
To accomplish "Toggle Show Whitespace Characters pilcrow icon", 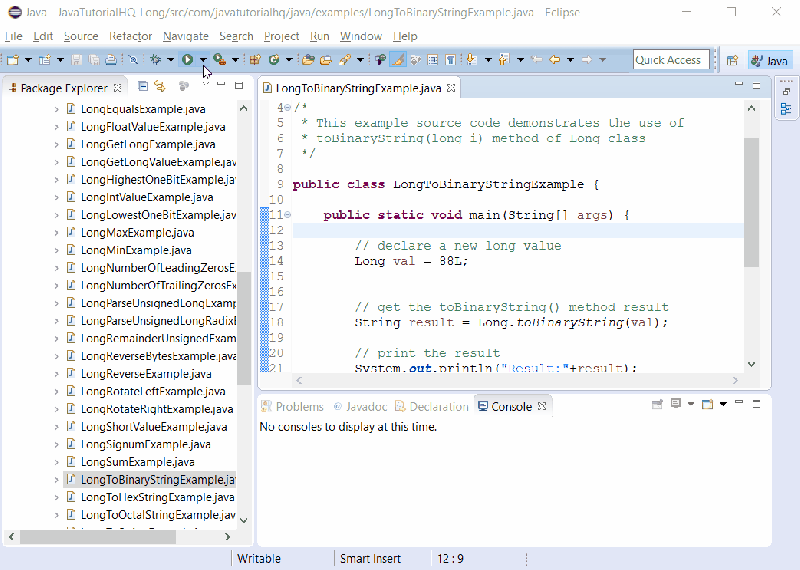I will (x=451, y=60).
